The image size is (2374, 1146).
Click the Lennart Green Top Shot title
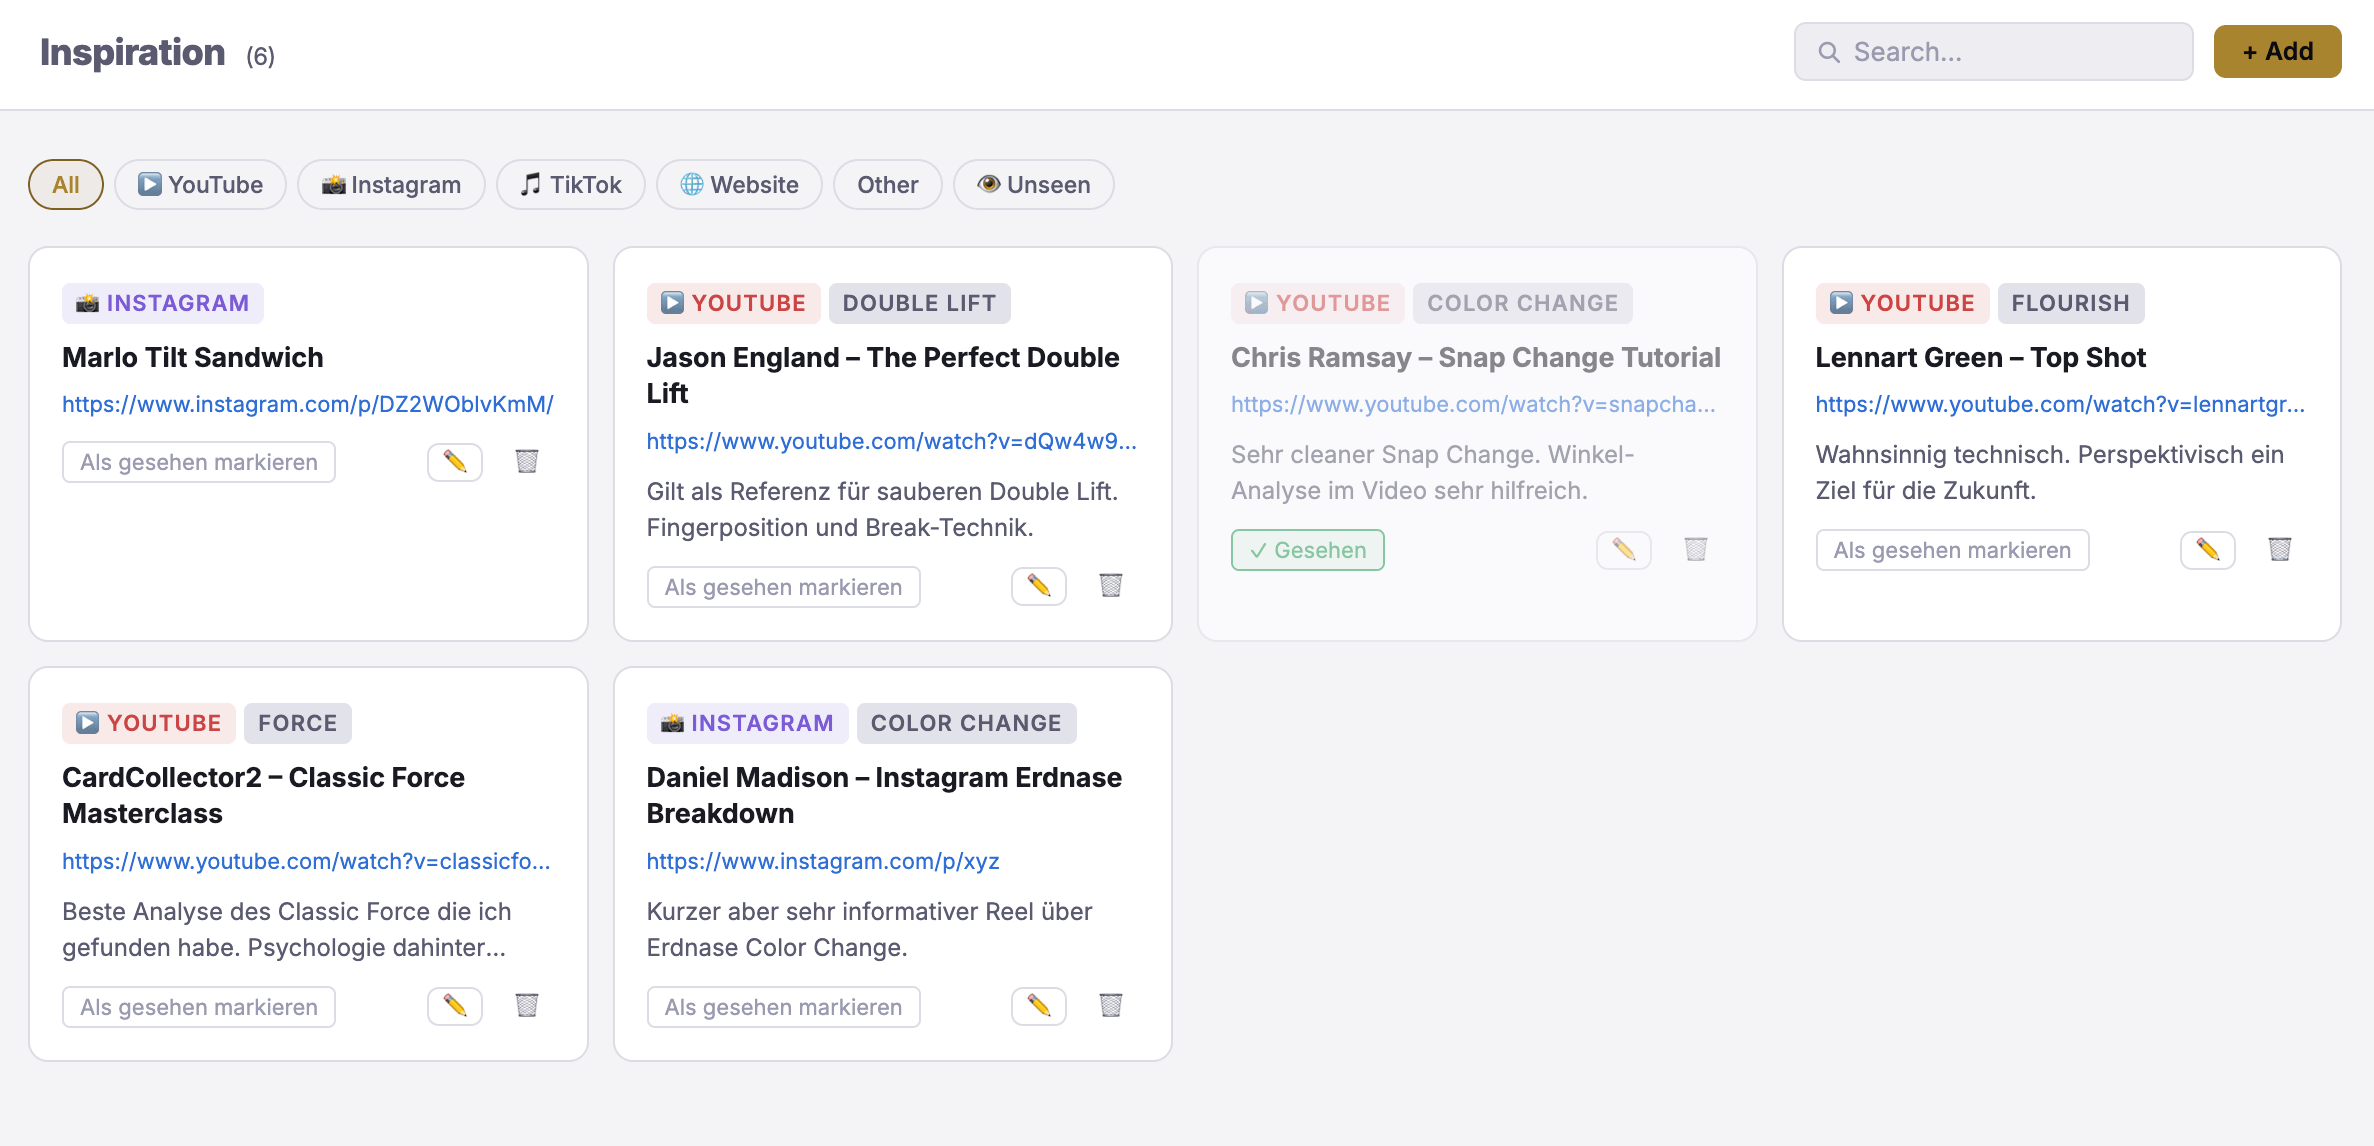click(x=1981, y=357)
